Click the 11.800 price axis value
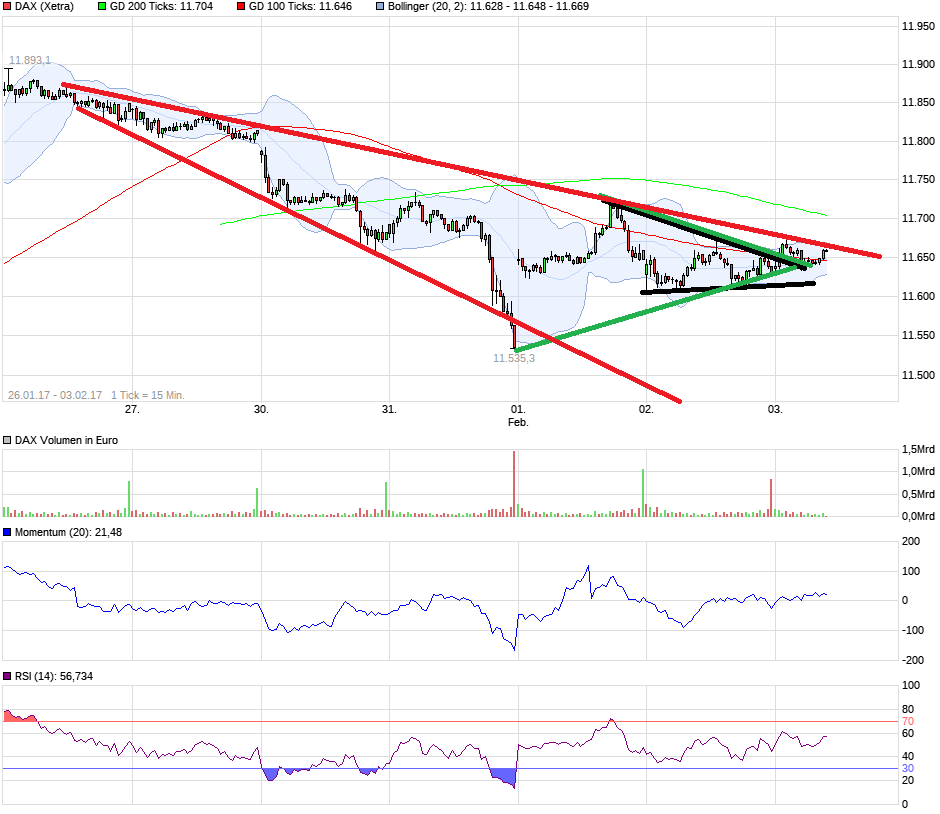This screenshot has height=814, width=940. (x=918, y=141)
